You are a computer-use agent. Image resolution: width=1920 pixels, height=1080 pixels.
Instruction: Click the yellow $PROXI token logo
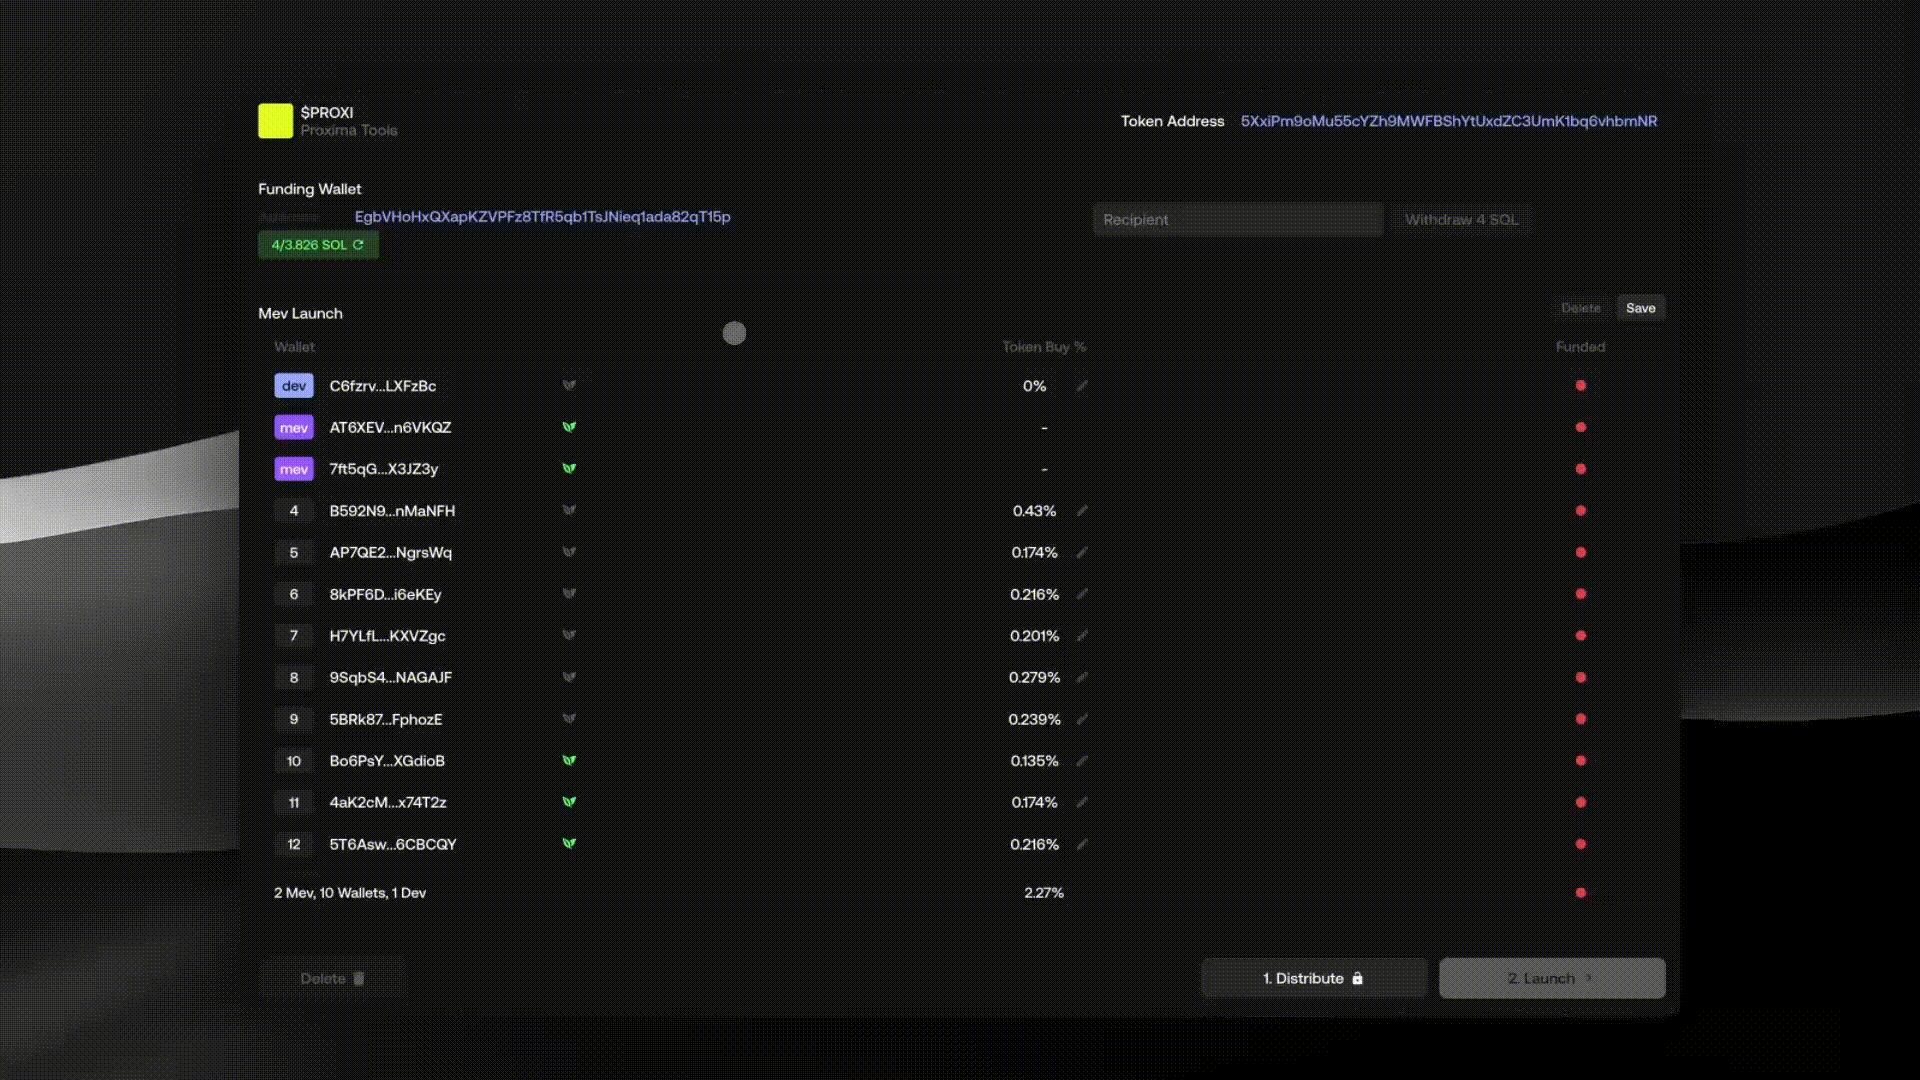click(x=275, y=121)
